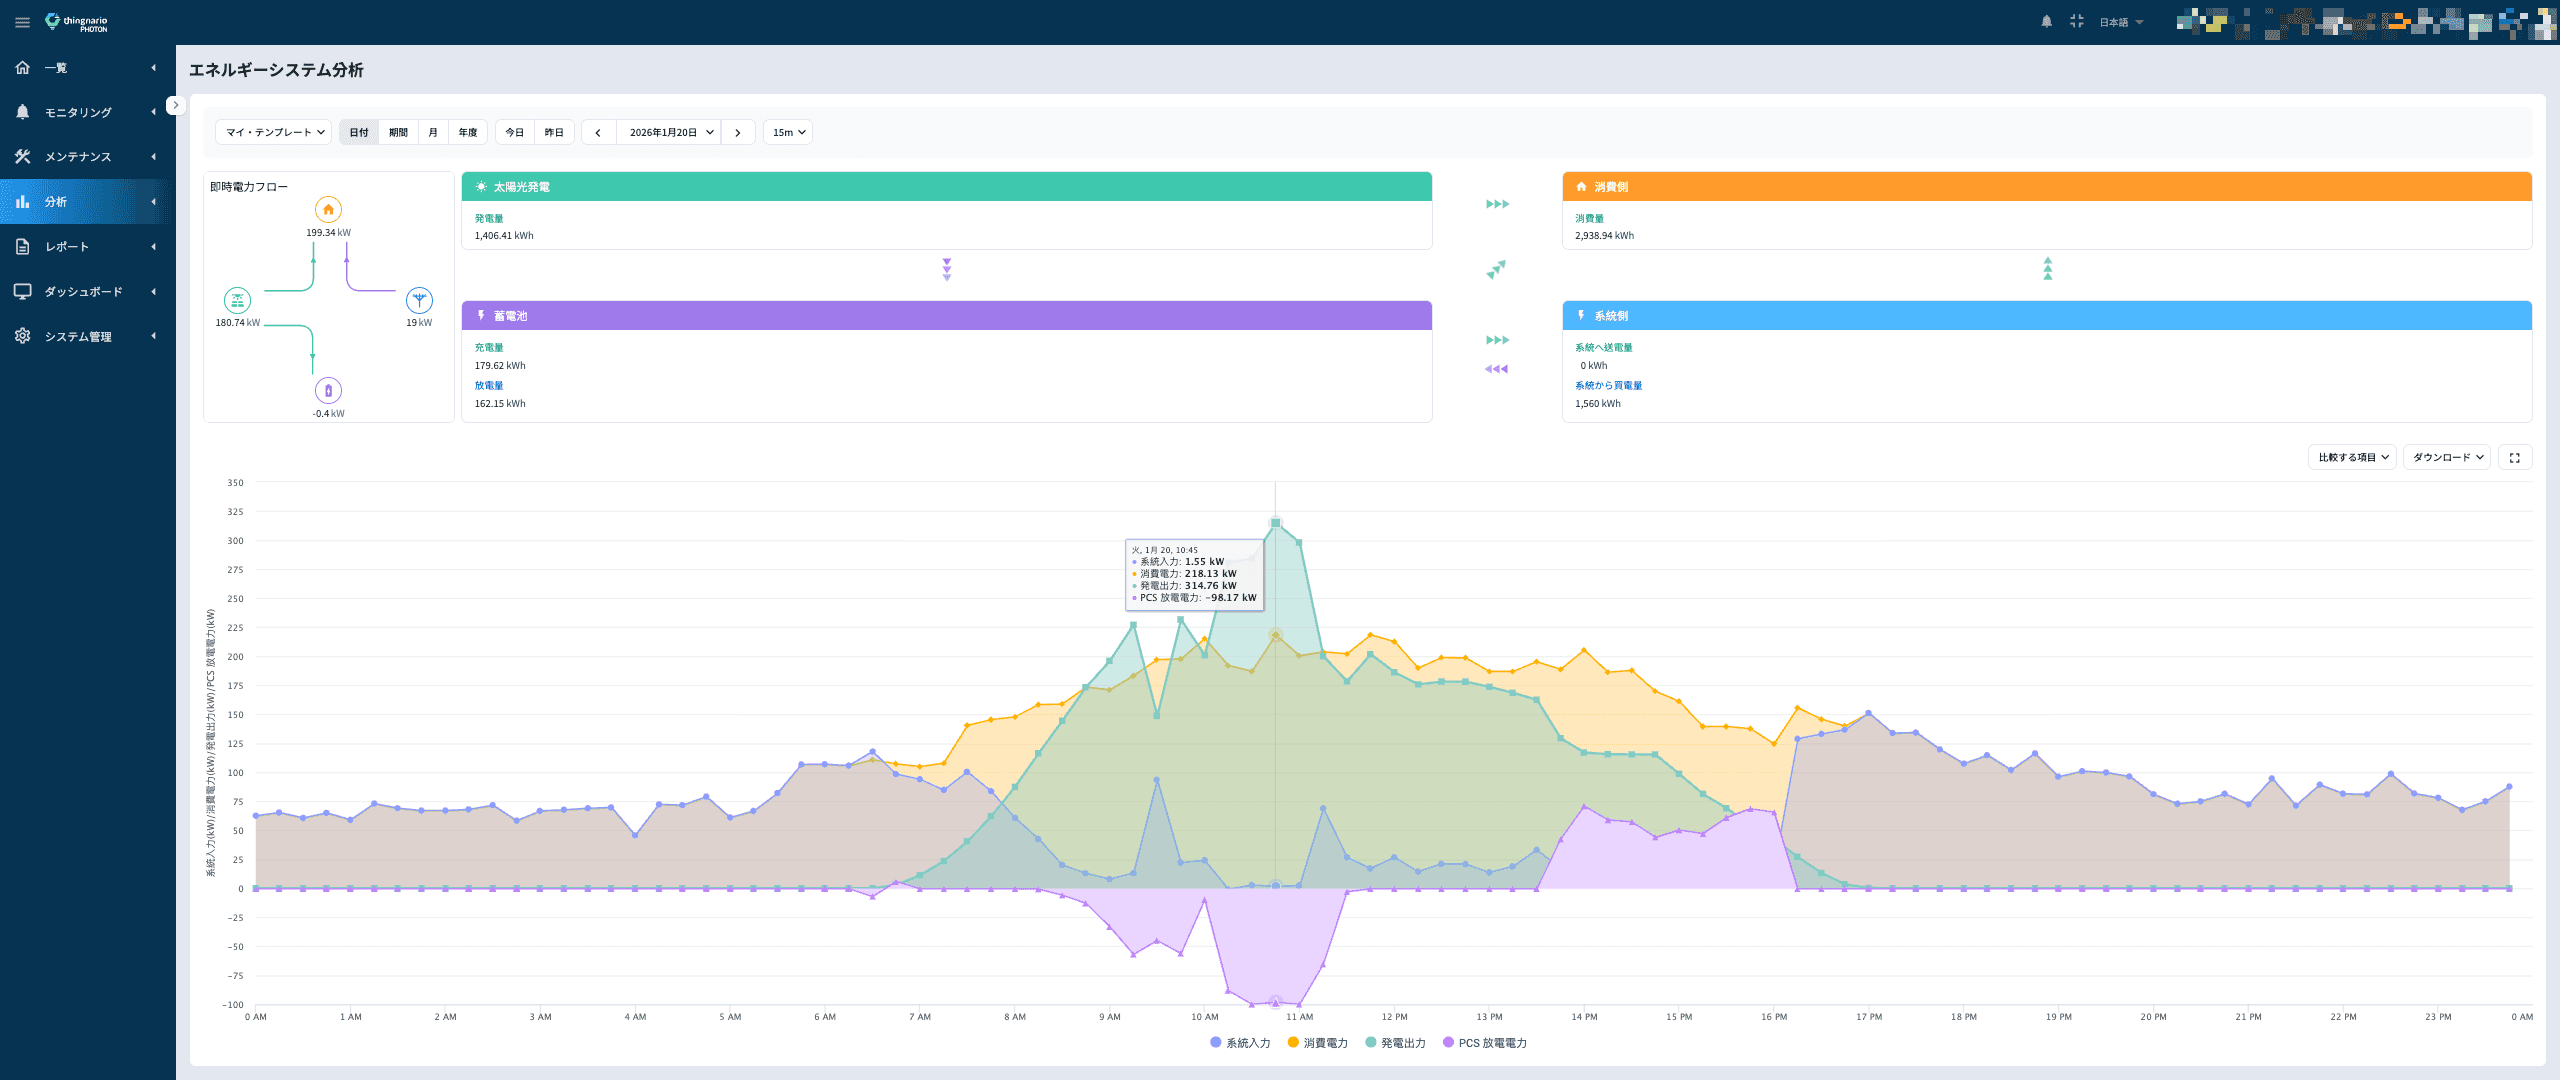The image size is (2560, 1080).
Task: Open the 比較する項目 dropdown
Action: coord(2352,457)
